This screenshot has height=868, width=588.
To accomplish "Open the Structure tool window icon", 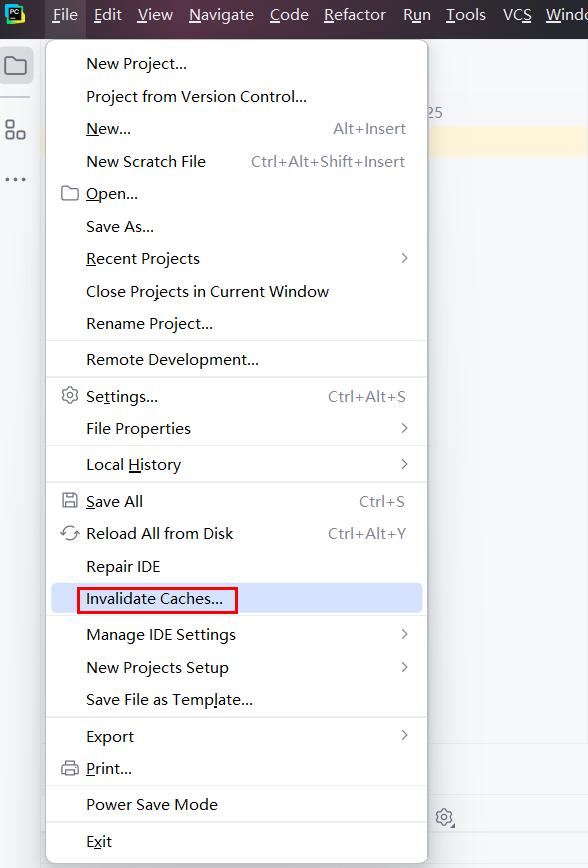I will pos(15,130).
